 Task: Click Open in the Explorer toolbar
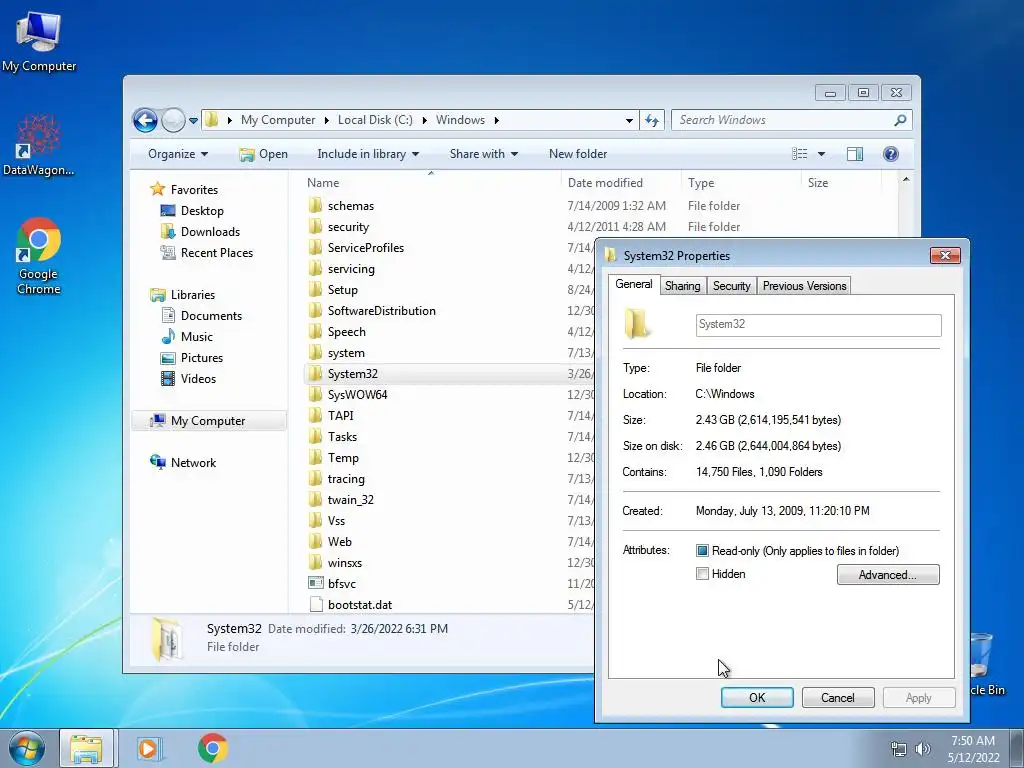click(263, 154)
